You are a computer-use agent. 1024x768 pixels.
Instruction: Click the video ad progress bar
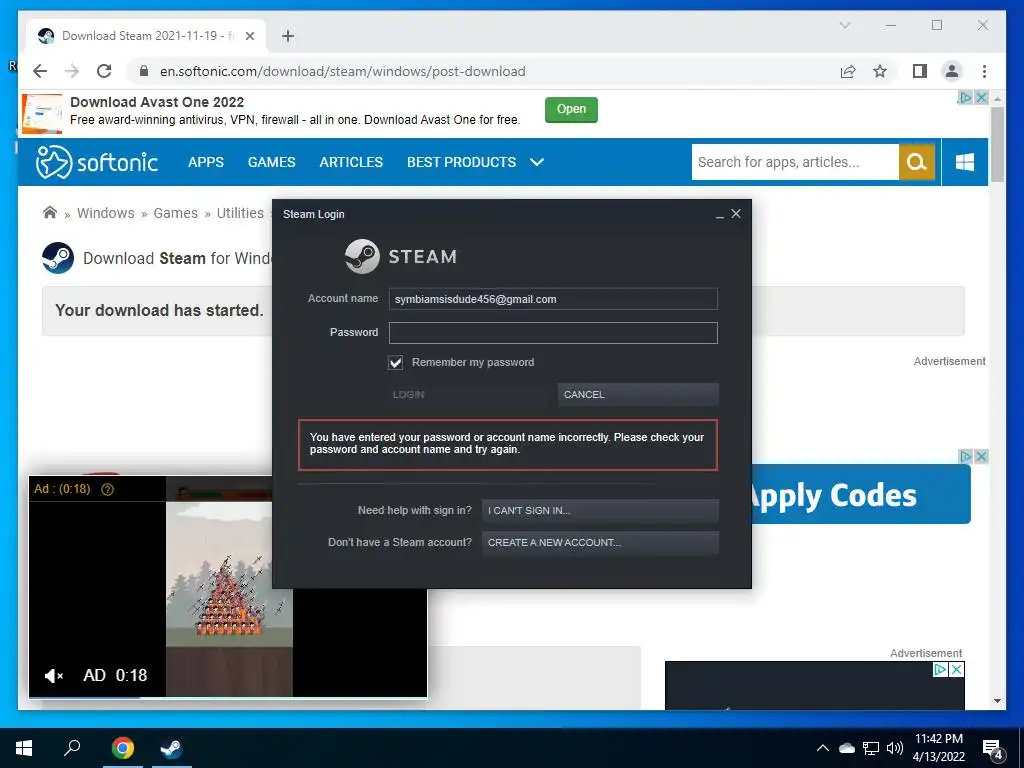(x=229, y=697)
